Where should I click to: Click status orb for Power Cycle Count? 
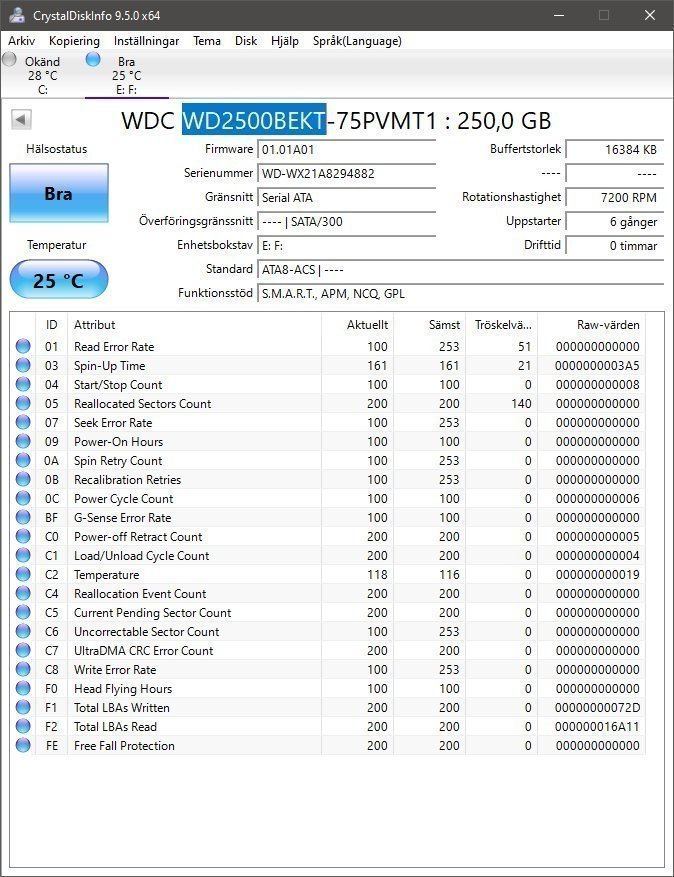click(x=23, y=498)
